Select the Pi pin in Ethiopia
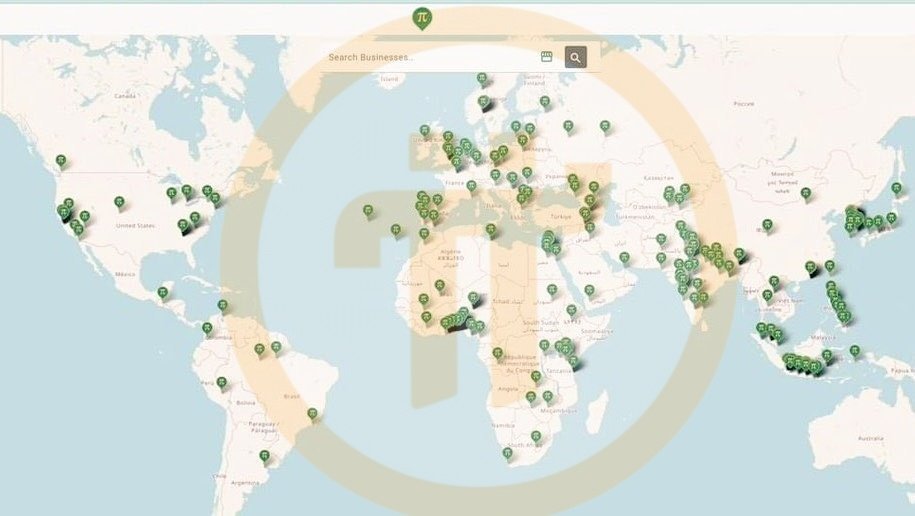 [x=572, y=311]
